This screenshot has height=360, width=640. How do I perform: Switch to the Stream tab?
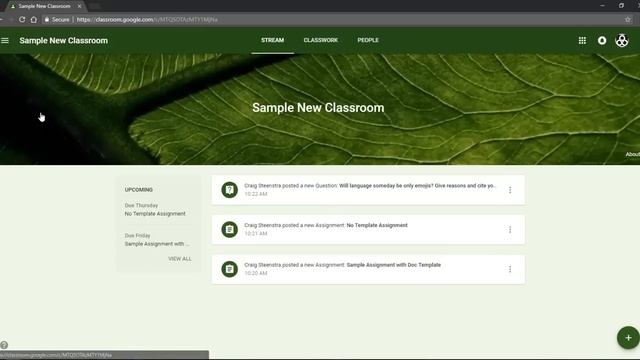(272, 40)
